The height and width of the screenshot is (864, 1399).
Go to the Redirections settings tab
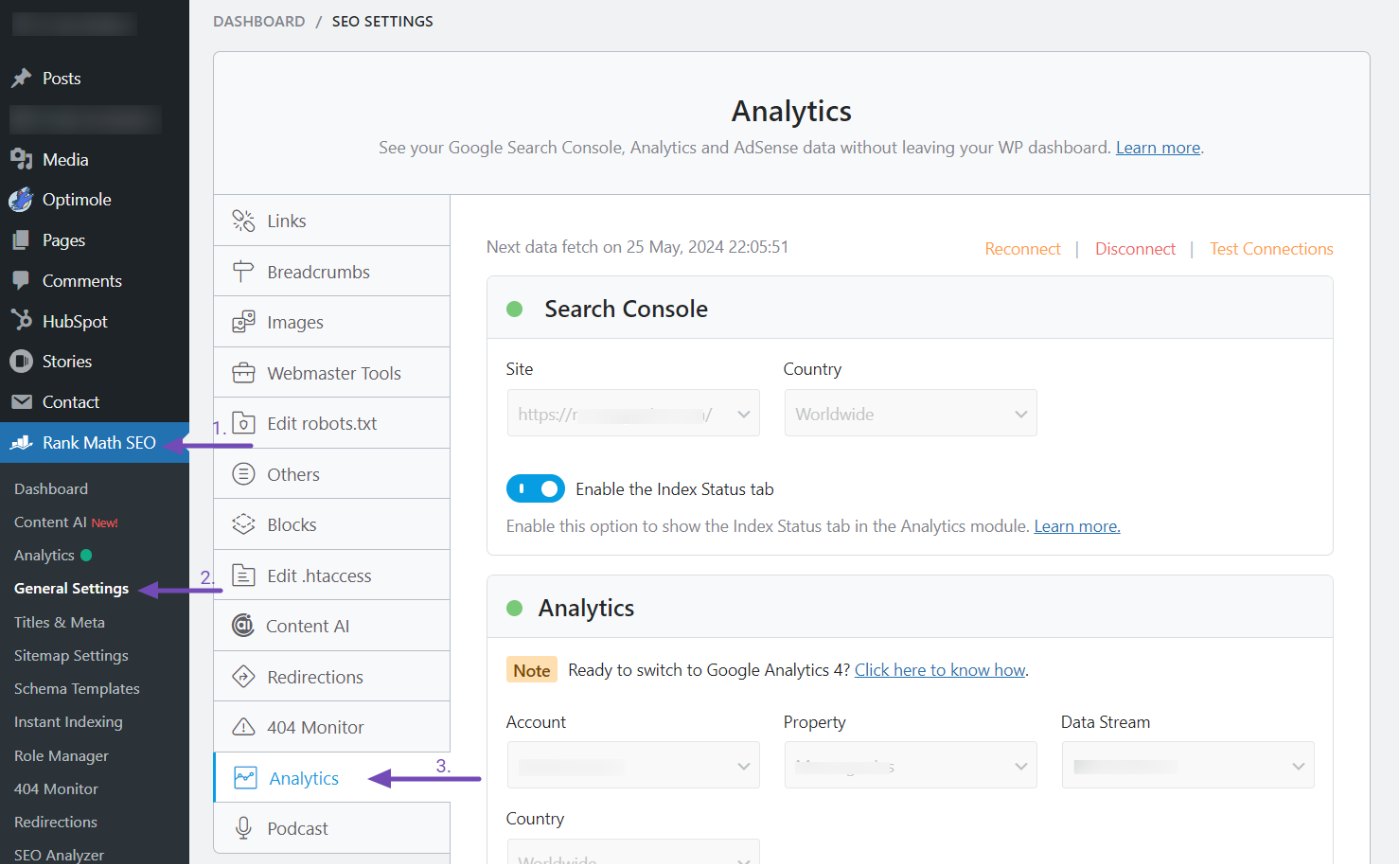[332, 676]
